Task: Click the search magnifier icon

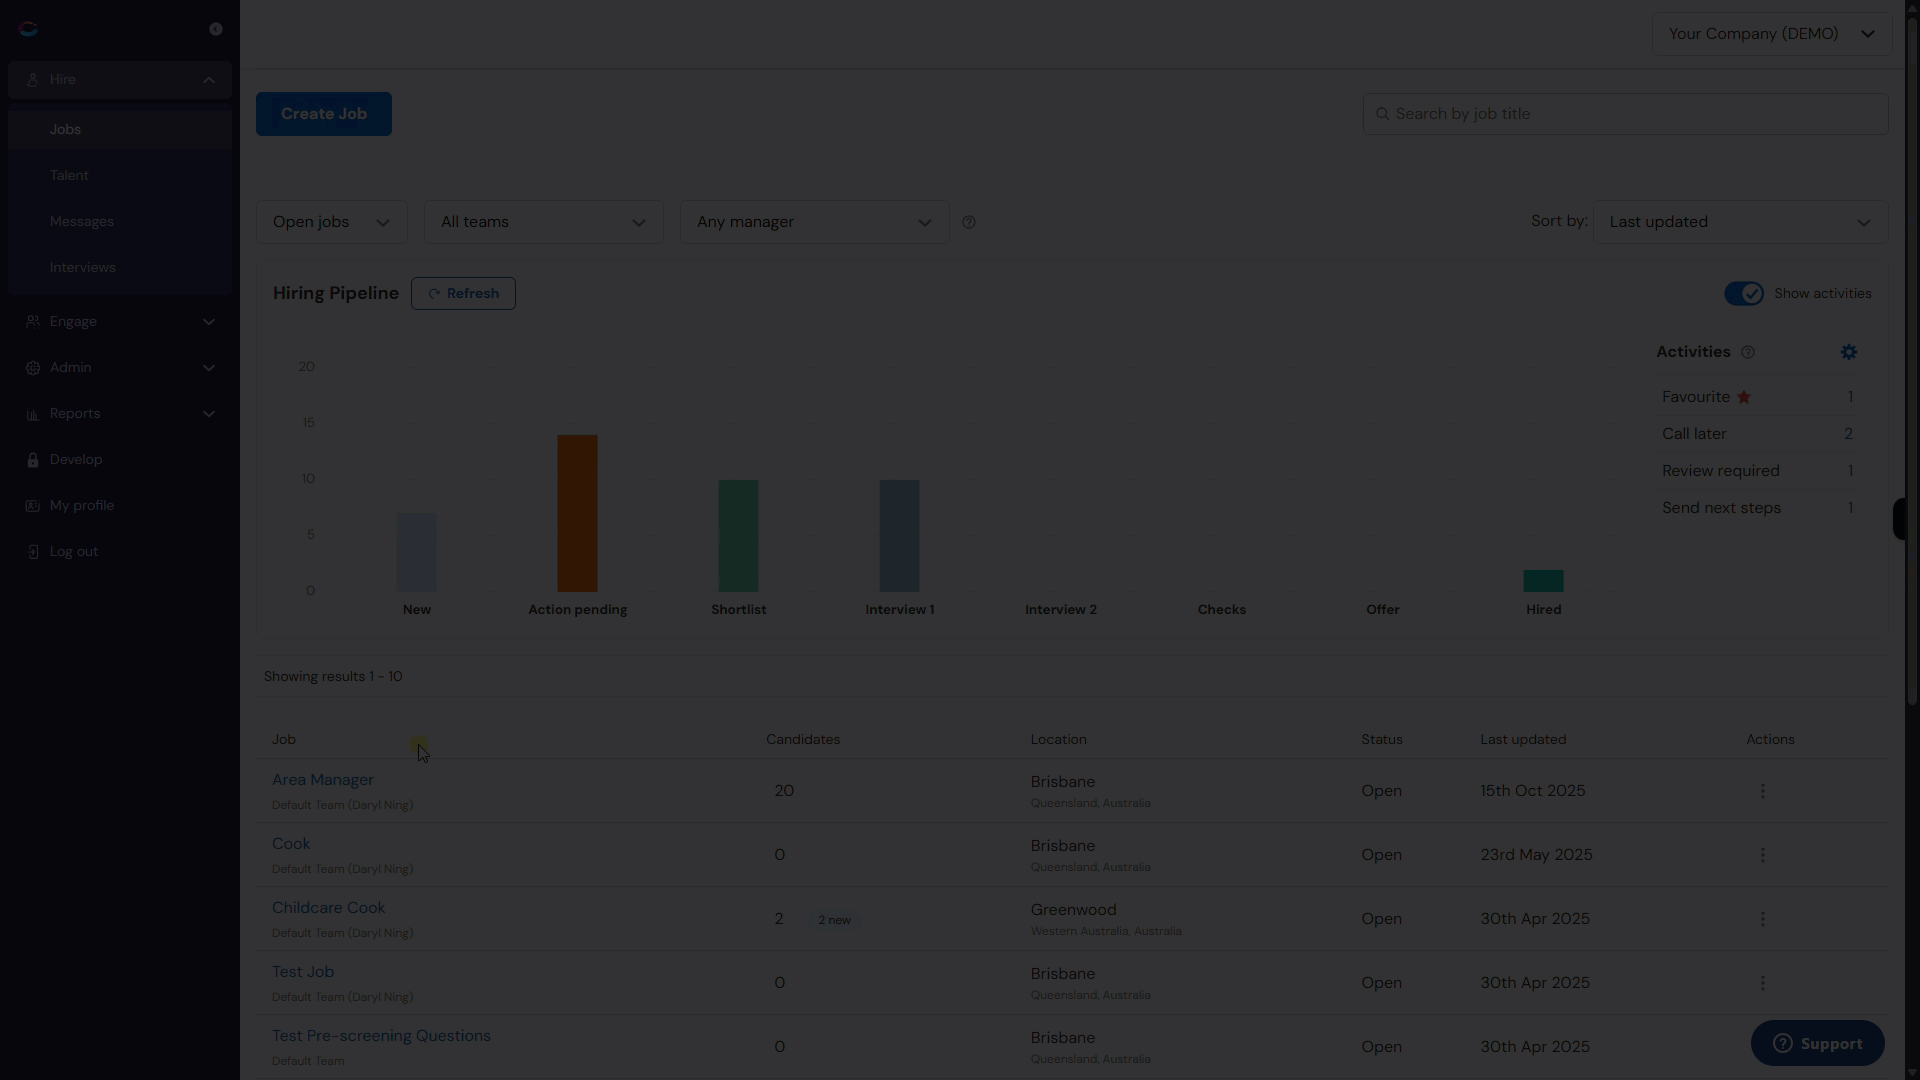Action: 1383,114
